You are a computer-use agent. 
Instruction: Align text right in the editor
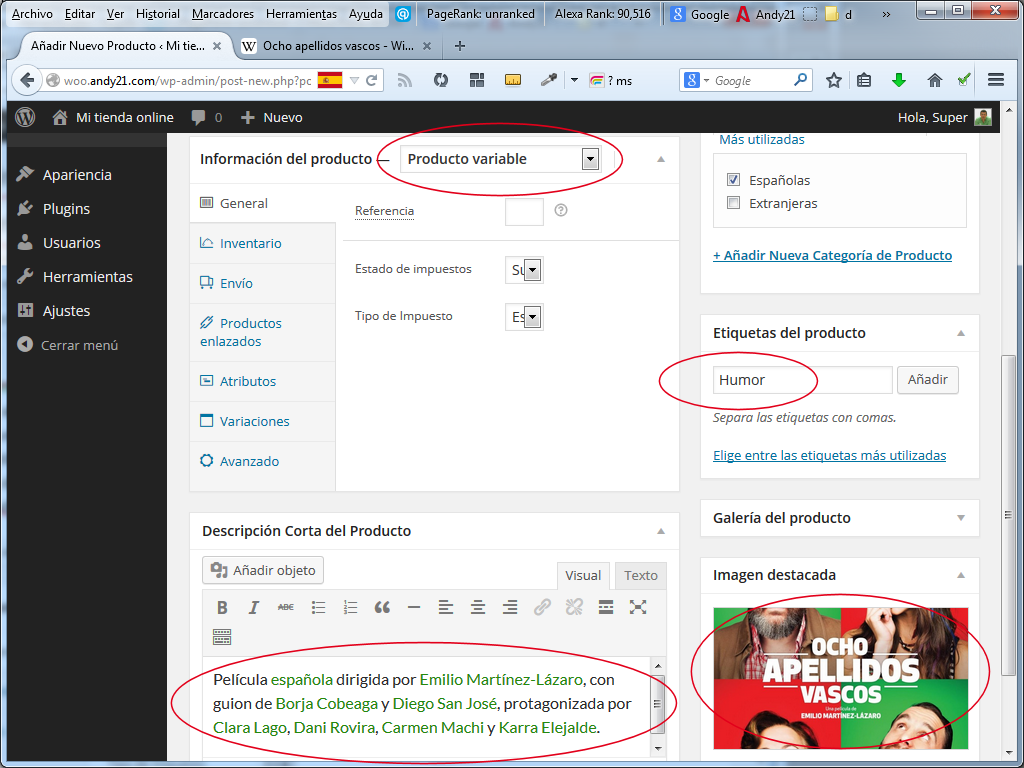click(510, 607)
